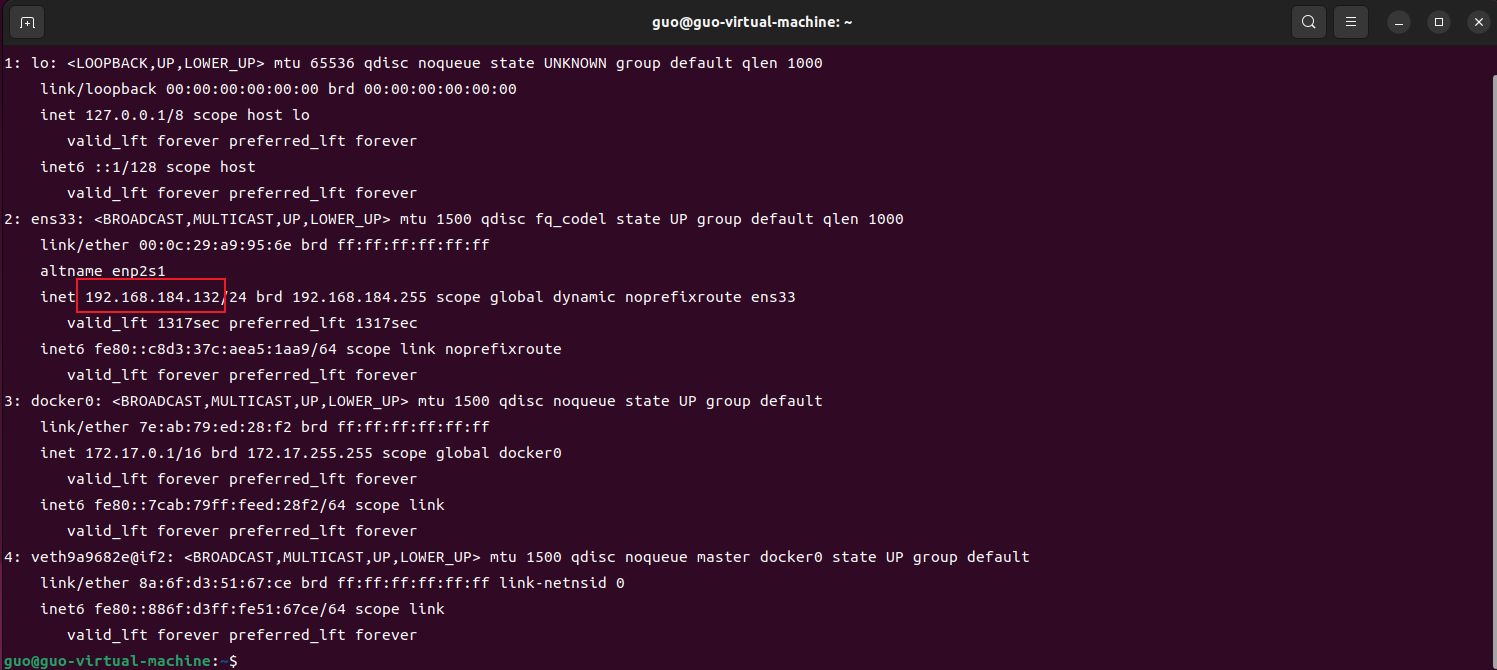Image resolution: width=1497 pixels, height=670 pixels.
Task: Open a new terminal tab
Action: tap(27, 21)
